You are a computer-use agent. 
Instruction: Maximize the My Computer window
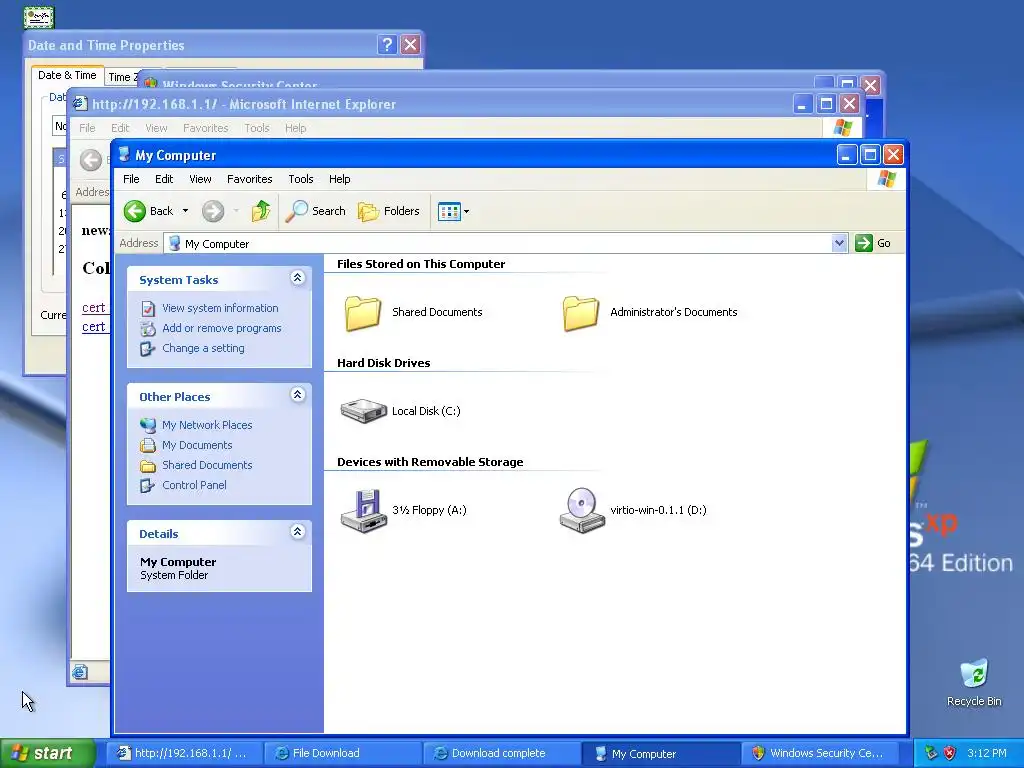870,155
